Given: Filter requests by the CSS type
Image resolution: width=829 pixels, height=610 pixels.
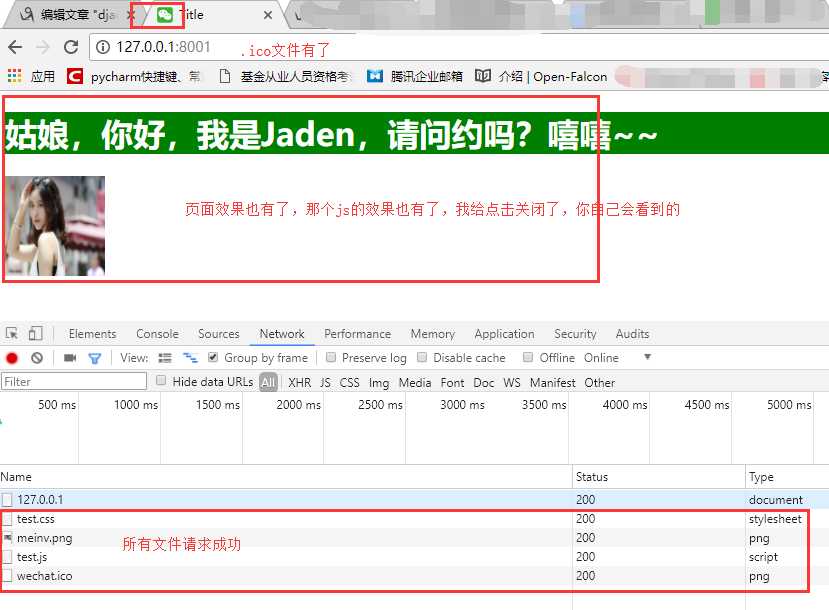Looking at the screenshot, I should pyautogui.click(x=349, y=382).
